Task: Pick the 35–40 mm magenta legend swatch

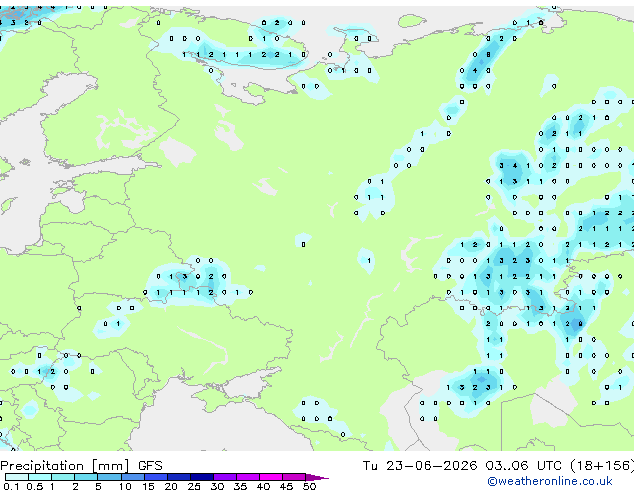Action: point(248,477)
